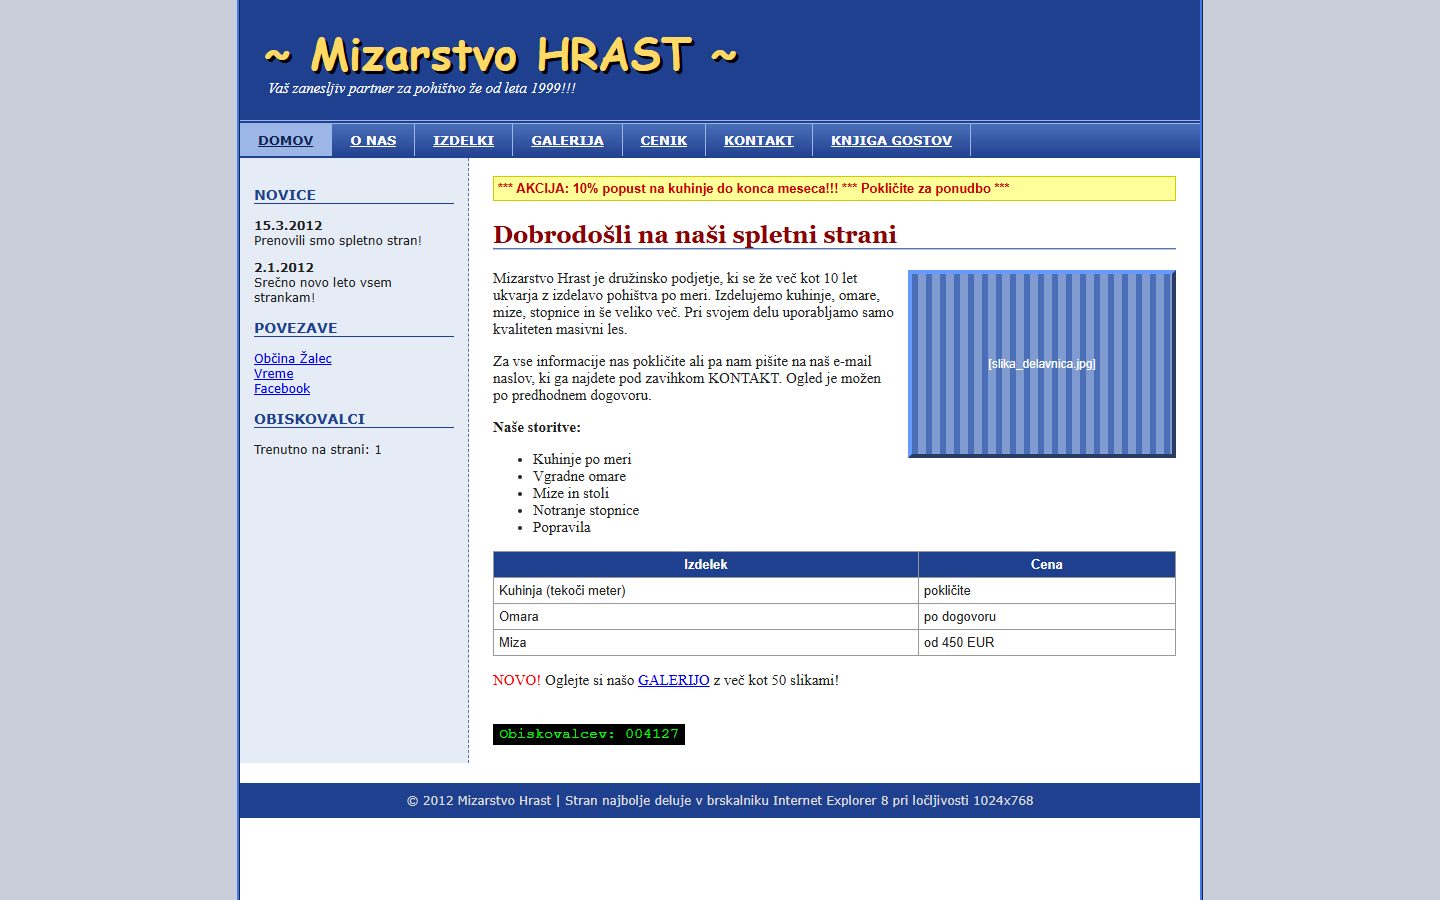1440x900 pixels.
Task: Click the Cena table column header
Action: 1047,564
